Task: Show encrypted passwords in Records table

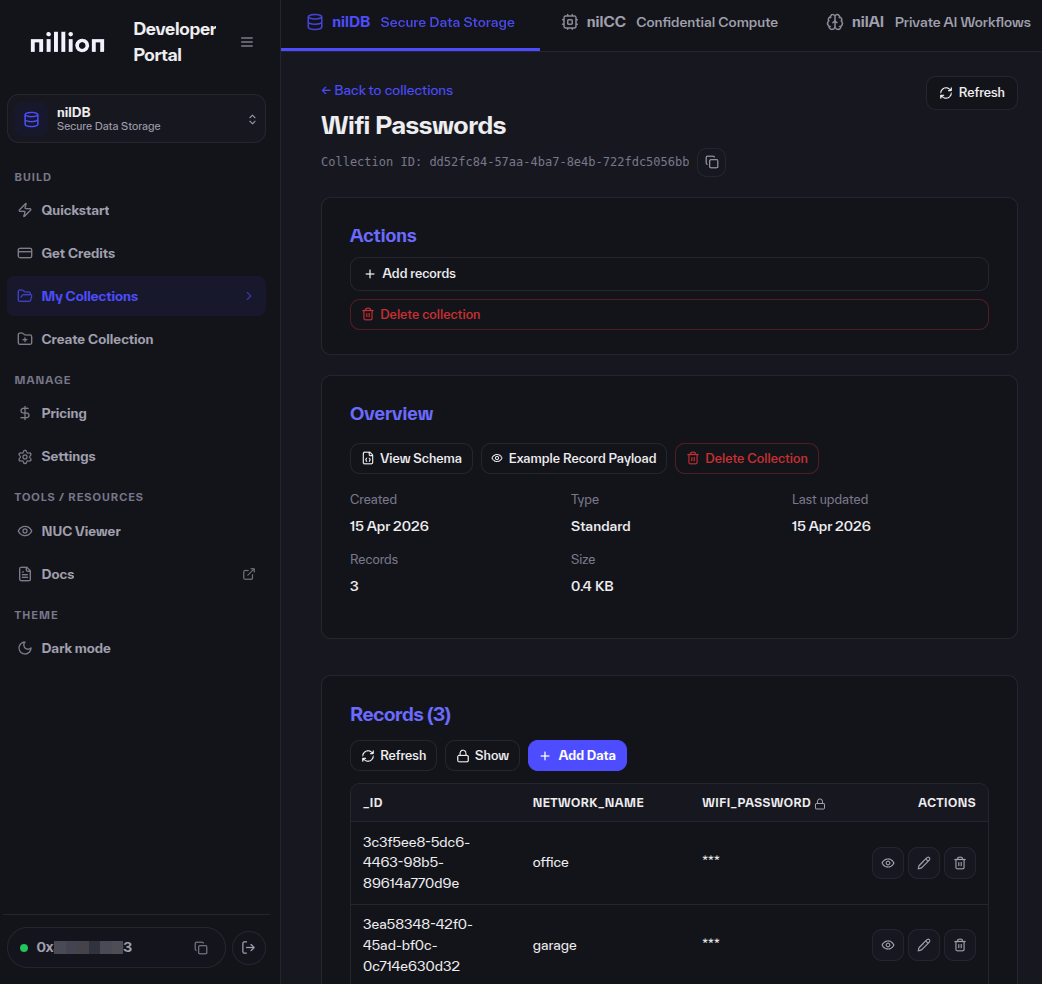Action: pos(482,756)
